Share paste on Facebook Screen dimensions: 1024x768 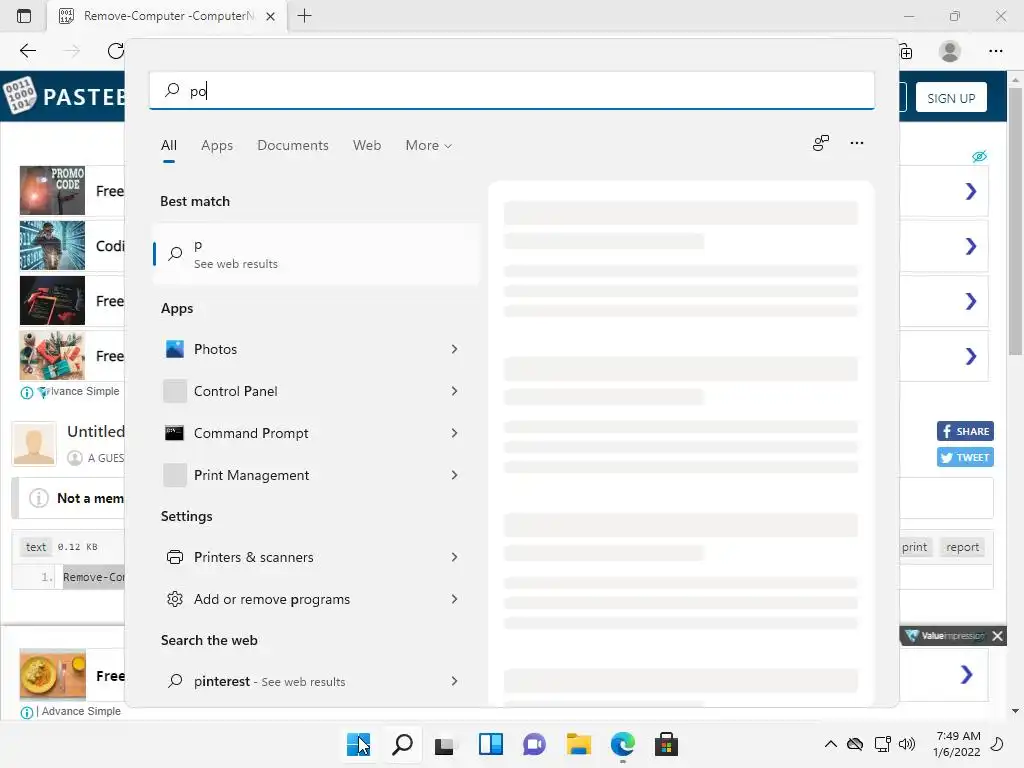point(965,431)
